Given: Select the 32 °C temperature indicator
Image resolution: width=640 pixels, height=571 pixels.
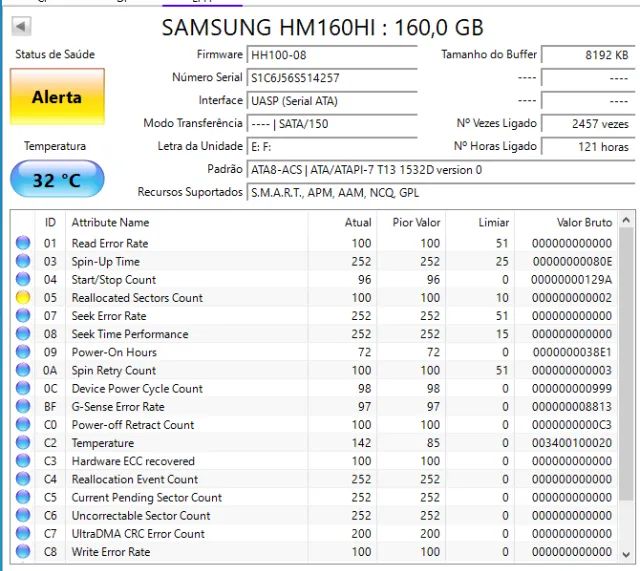Looking at the screenshot, I should click(x=57, y=179).
